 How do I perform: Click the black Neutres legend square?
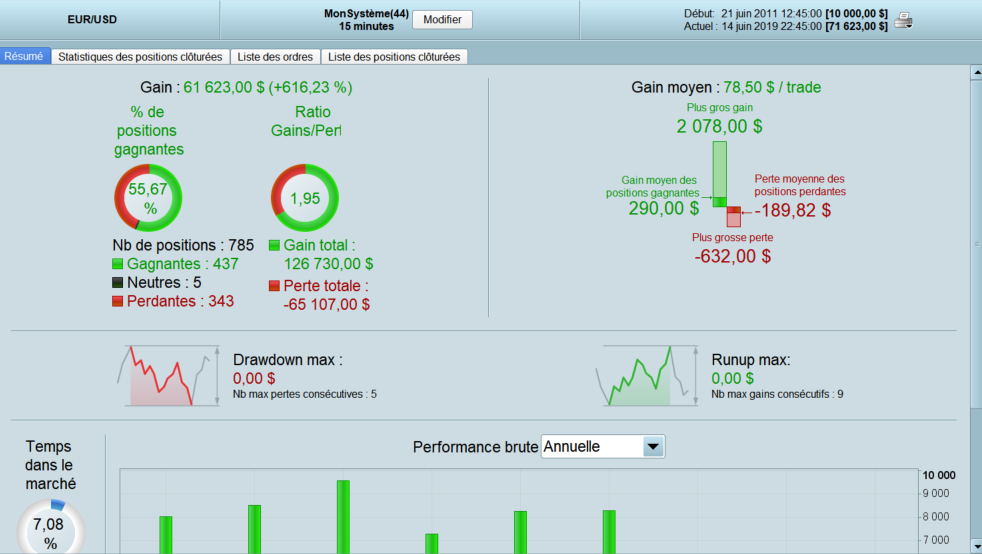(118, 283)
